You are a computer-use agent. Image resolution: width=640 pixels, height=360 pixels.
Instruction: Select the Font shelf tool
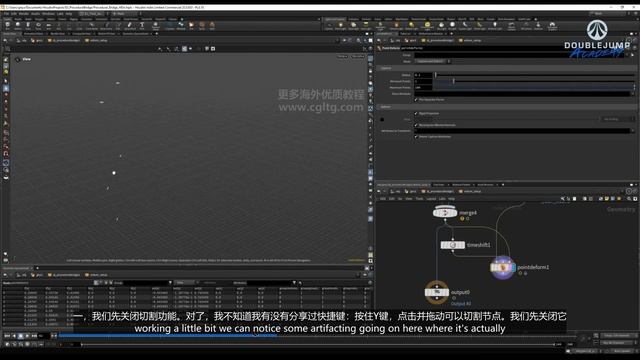pos(142,26)
